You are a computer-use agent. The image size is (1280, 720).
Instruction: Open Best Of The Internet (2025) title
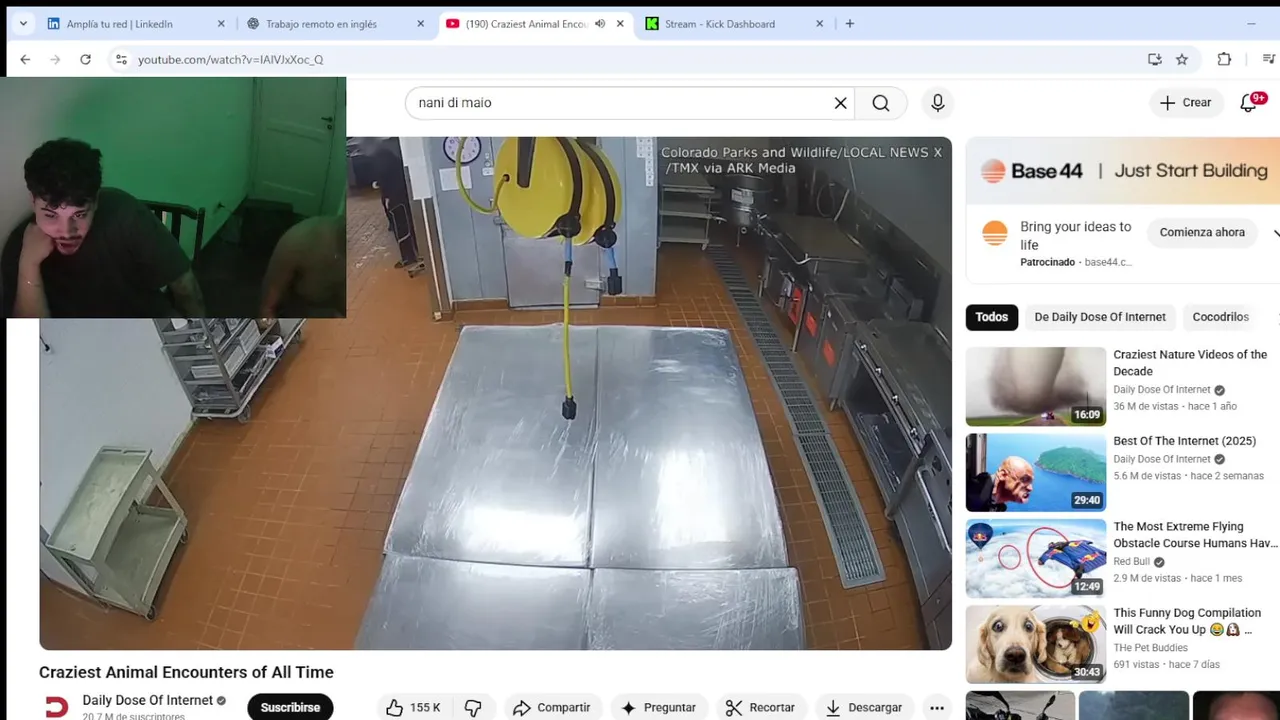(x=1184, y=441)
